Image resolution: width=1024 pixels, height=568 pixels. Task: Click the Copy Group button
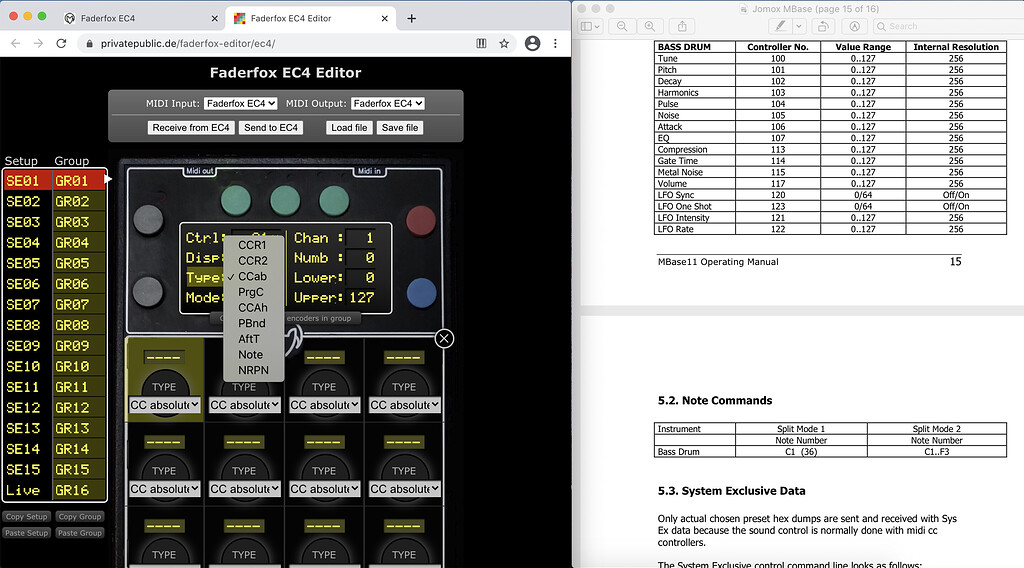[80, 516]
